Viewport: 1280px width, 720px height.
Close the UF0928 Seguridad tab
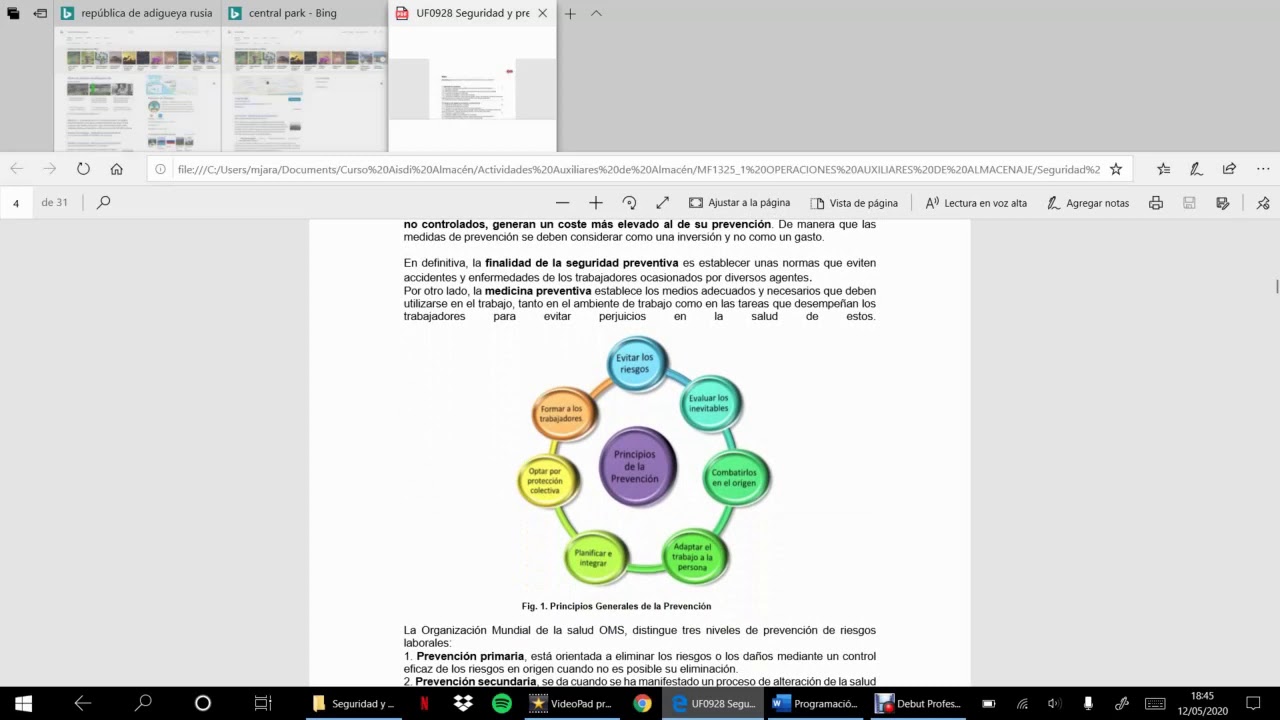(543, 14)
